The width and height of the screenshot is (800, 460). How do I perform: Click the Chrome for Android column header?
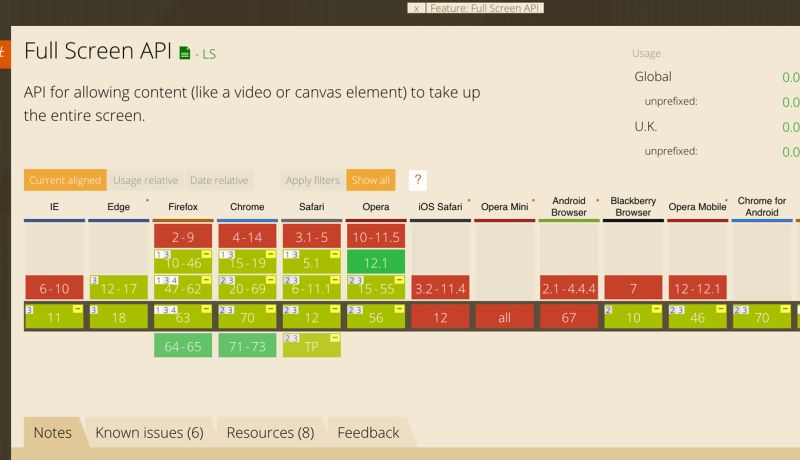point(761,207)
